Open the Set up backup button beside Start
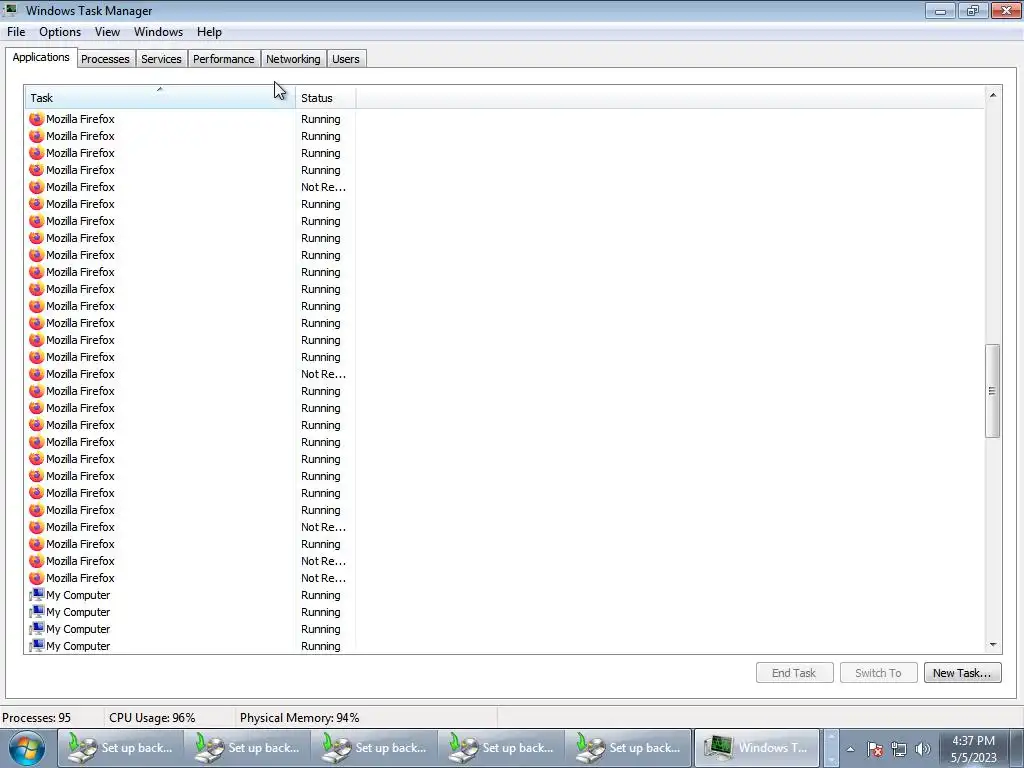The height and width of the screenshot is (768, 1024). 120,748
